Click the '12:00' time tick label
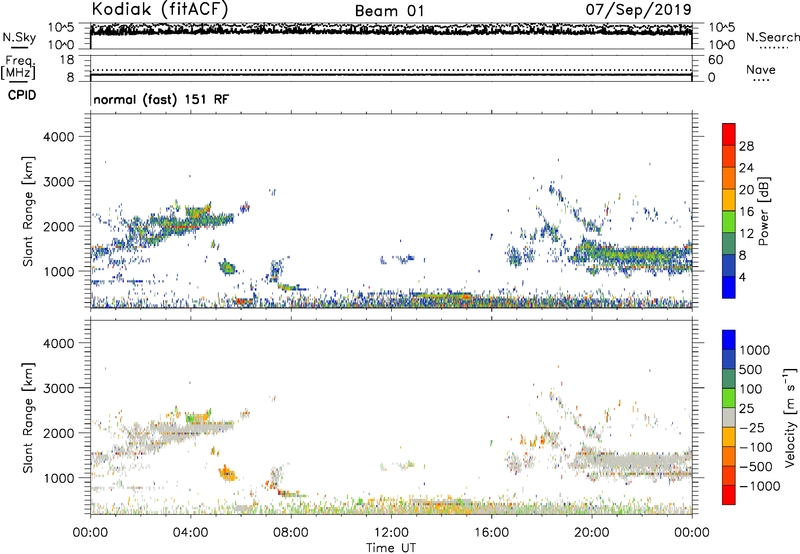The width and height of the screenshot is (800, 554). coord(391,533)
